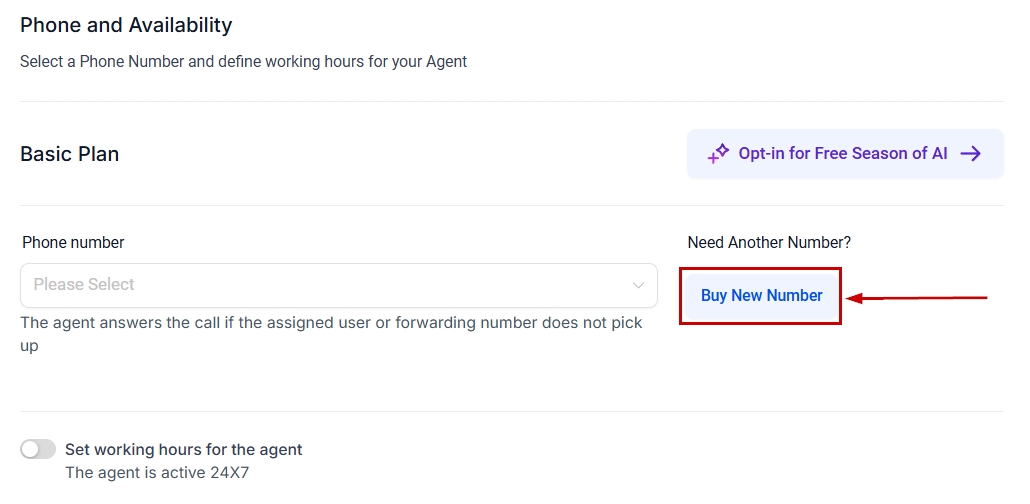Screen dimensions: 1030x504
Task: Click the right arrow icon on Opt-in button
Action: [970, 154]
